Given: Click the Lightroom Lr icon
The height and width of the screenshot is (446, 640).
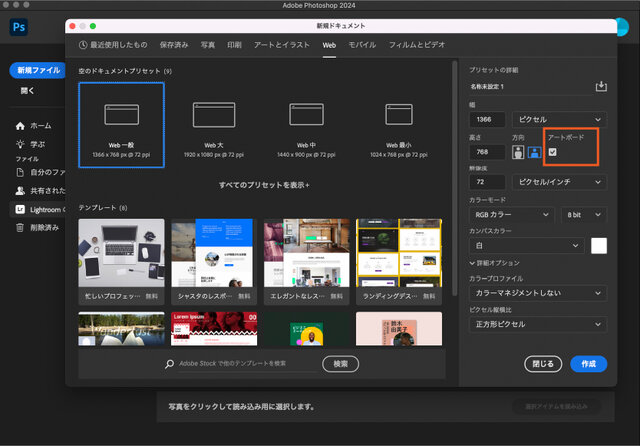Looking at the screenshot, I should [20, 209].
